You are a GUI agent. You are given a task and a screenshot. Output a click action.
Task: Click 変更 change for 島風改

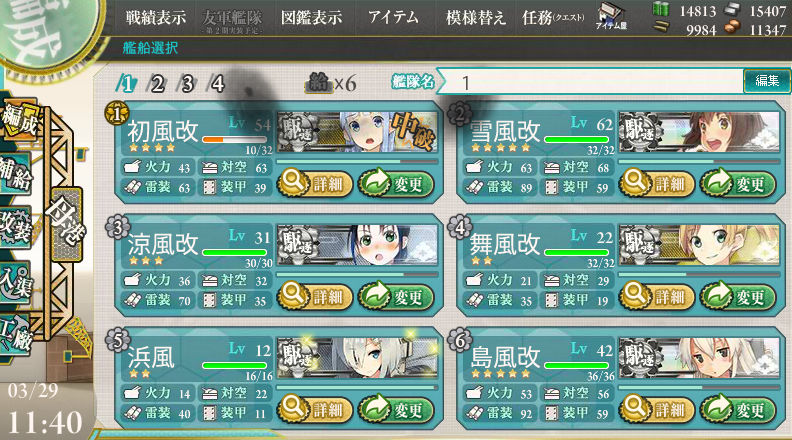(738, 410)
